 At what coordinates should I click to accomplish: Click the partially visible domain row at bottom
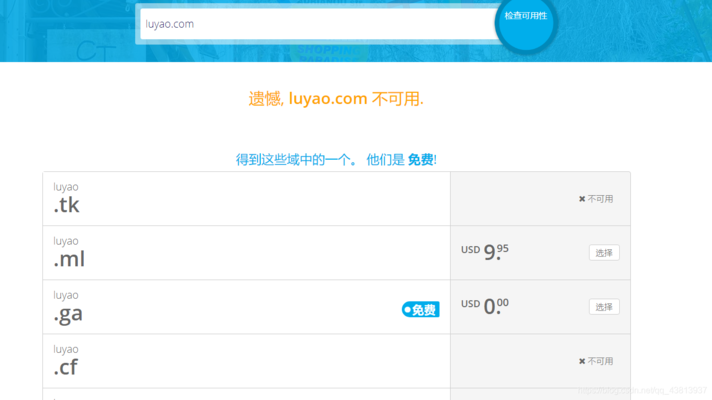click(x=336, y=394)
